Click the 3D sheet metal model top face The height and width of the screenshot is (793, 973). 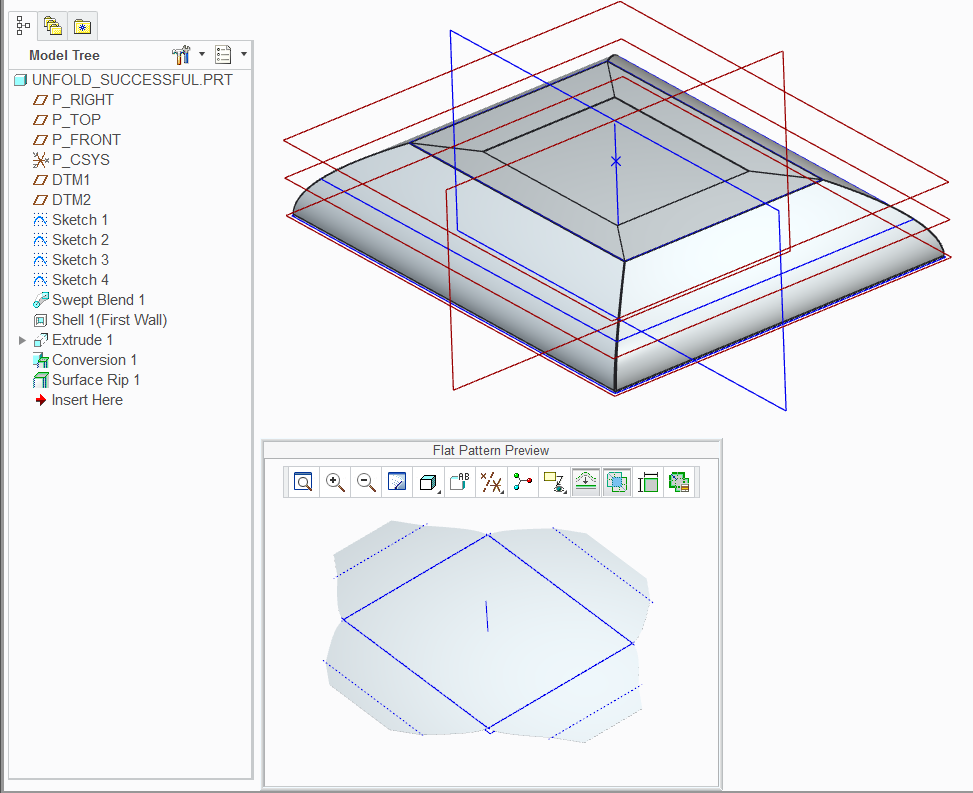(614, 161)
